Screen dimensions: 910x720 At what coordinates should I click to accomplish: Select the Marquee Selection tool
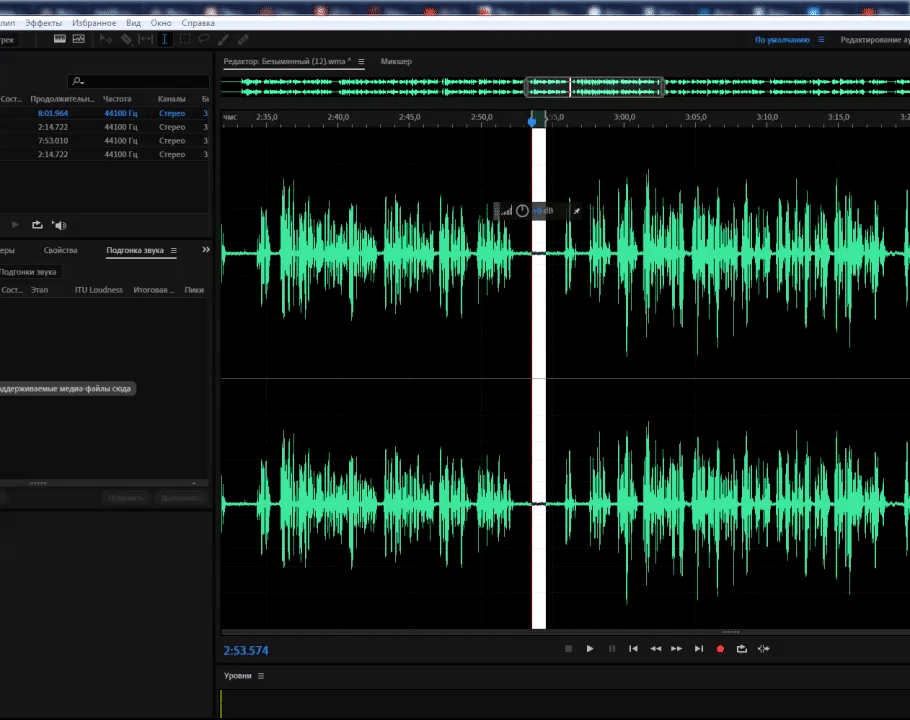coord(185,40)
